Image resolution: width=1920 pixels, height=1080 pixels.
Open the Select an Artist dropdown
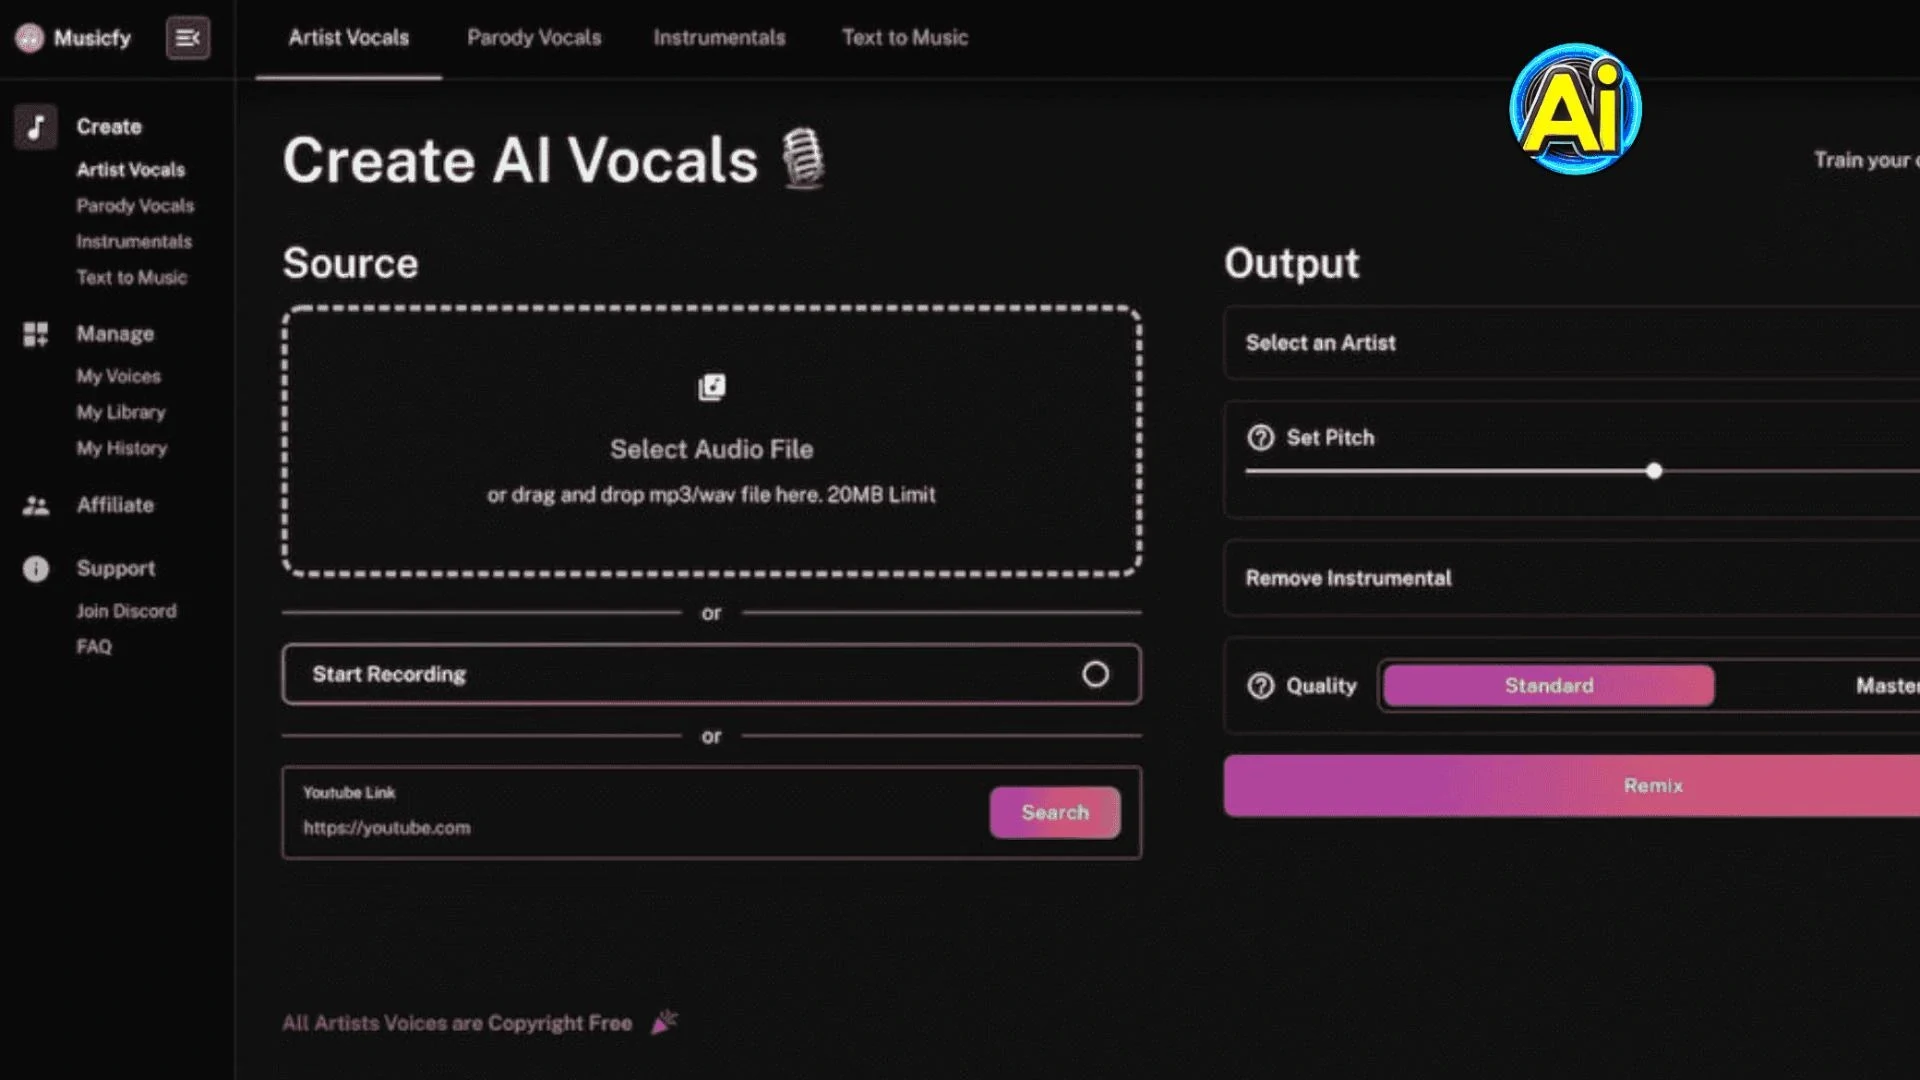1570,343
